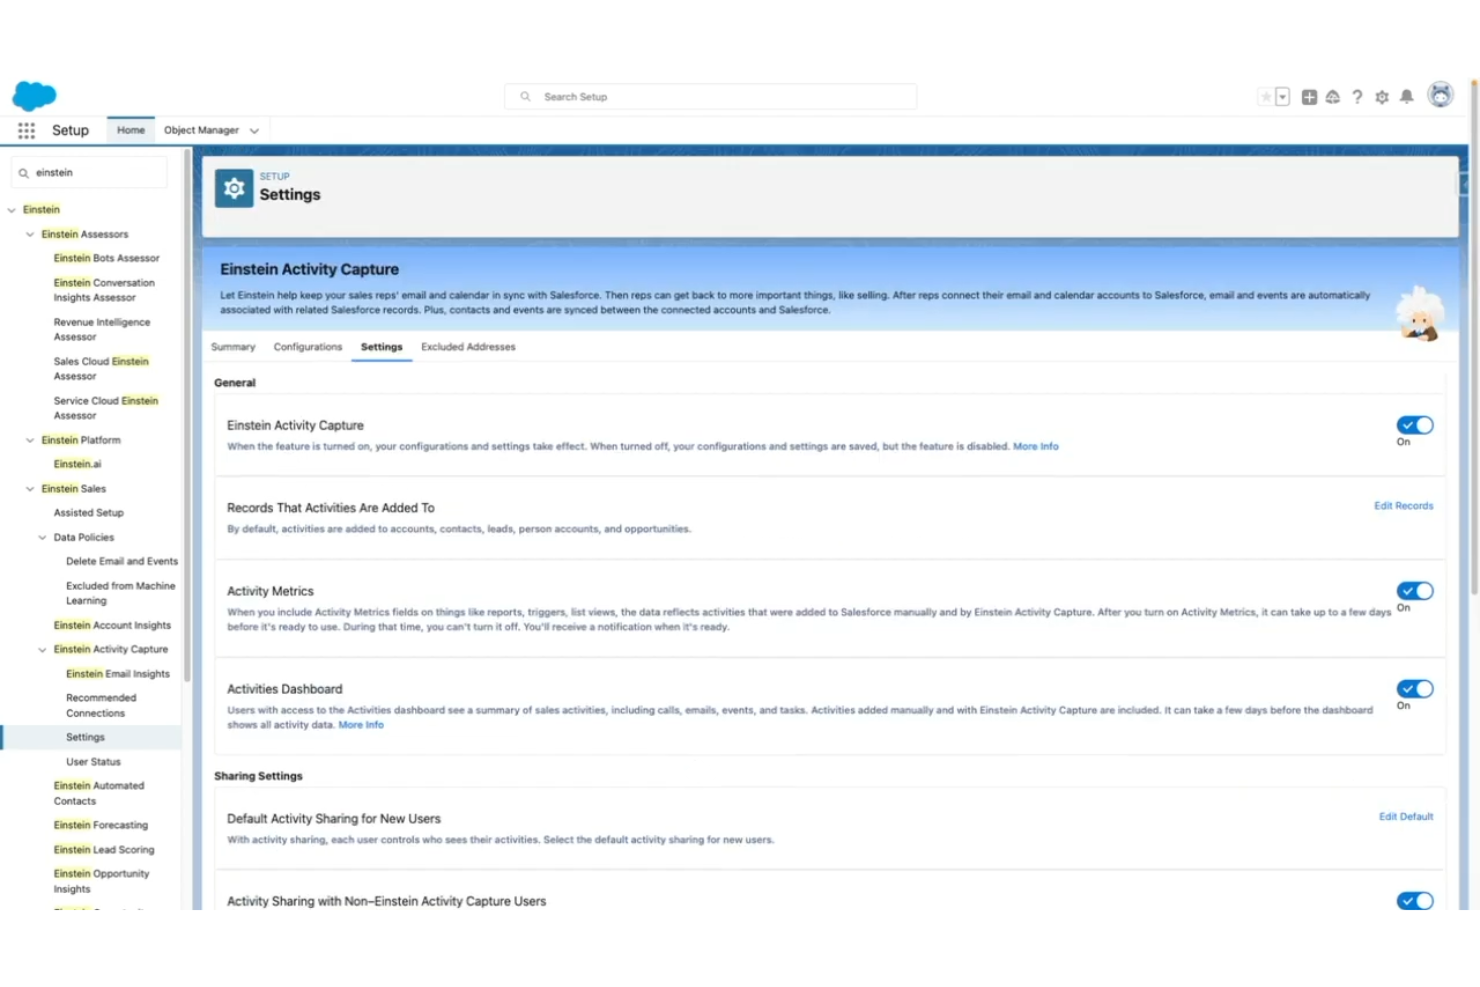1480x987 pixels.
Task: Collapse the Einstein Activity Capture node
Action: coord(42,650)
